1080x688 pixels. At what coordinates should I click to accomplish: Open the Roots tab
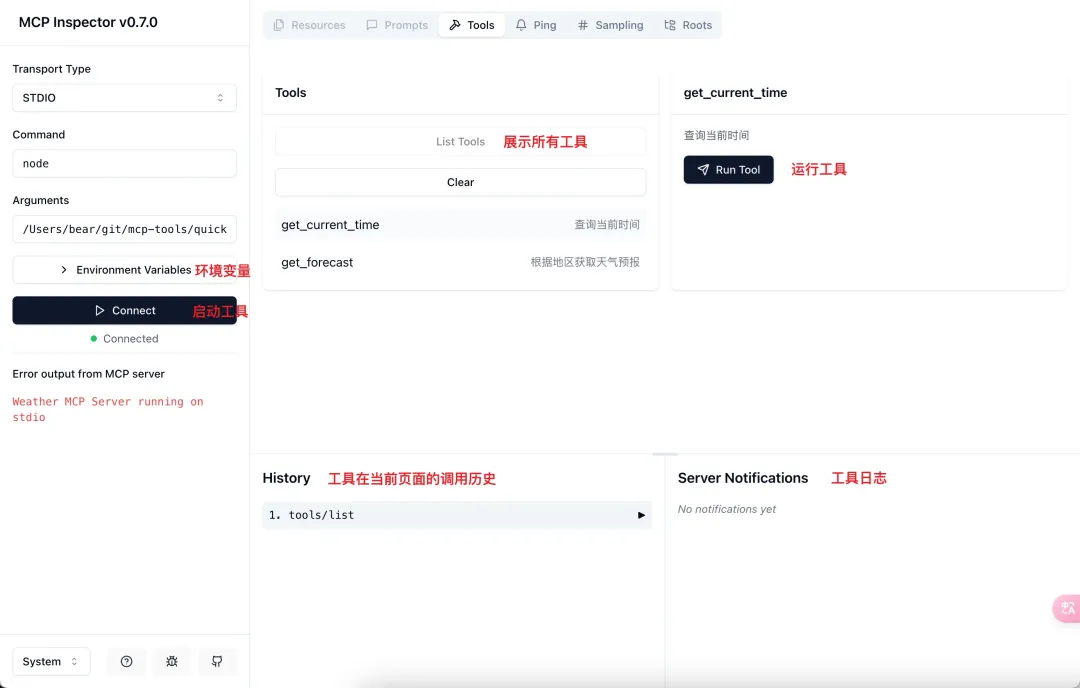point(687,25)
